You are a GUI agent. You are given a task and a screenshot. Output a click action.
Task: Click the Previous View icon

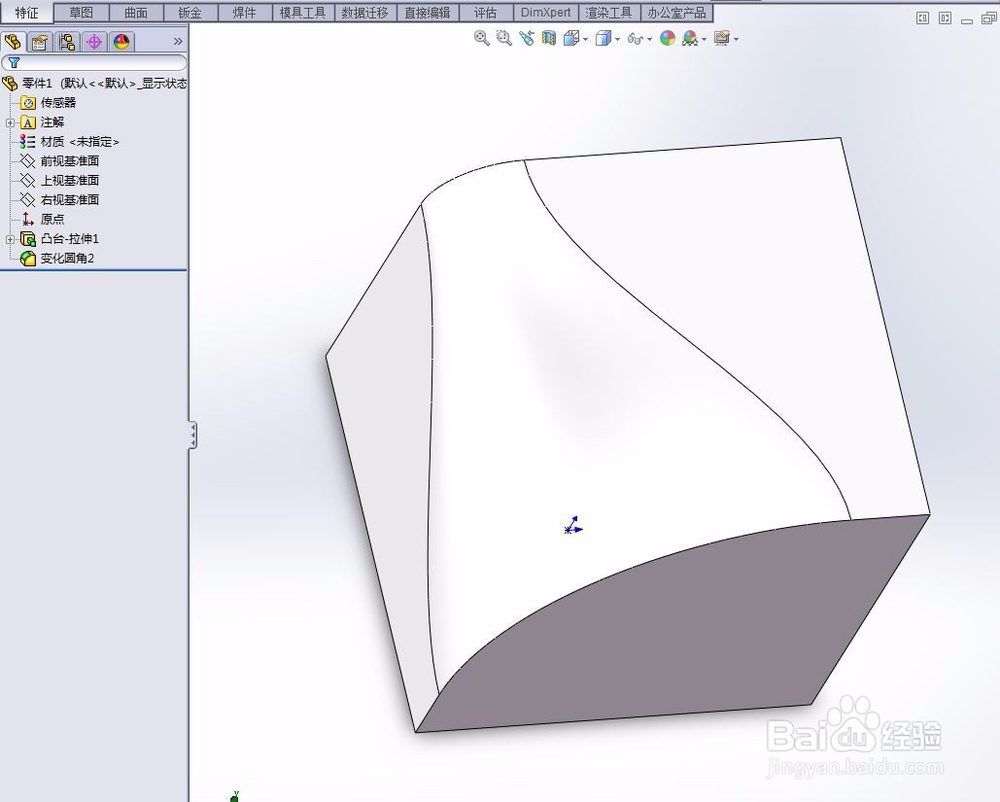[x=526, y=38]
